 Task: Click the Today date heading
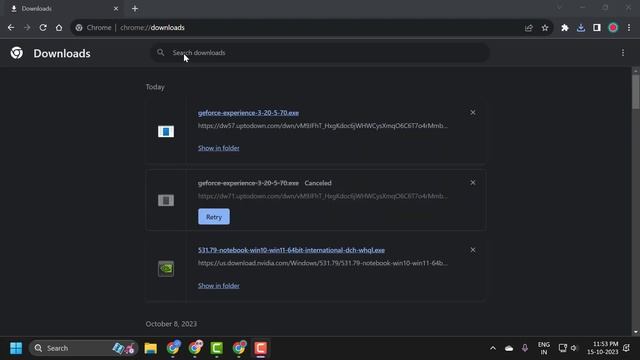pyautogui.click(x=155, y=87)
